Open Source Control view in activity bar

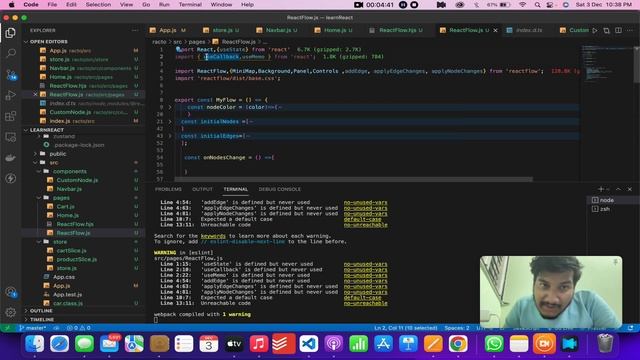point(11,74)
